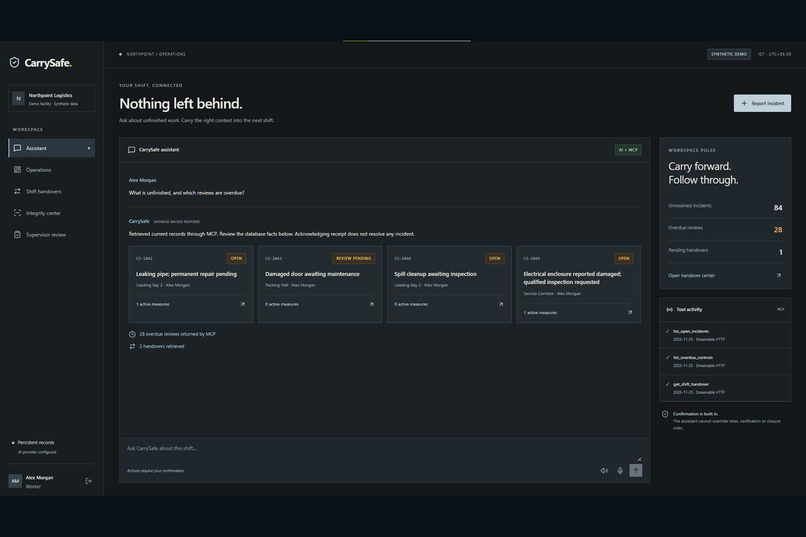The image size is (806, 537).
Task: Open the arrow icon on Damaged door card
Action: tap(372, 304)
